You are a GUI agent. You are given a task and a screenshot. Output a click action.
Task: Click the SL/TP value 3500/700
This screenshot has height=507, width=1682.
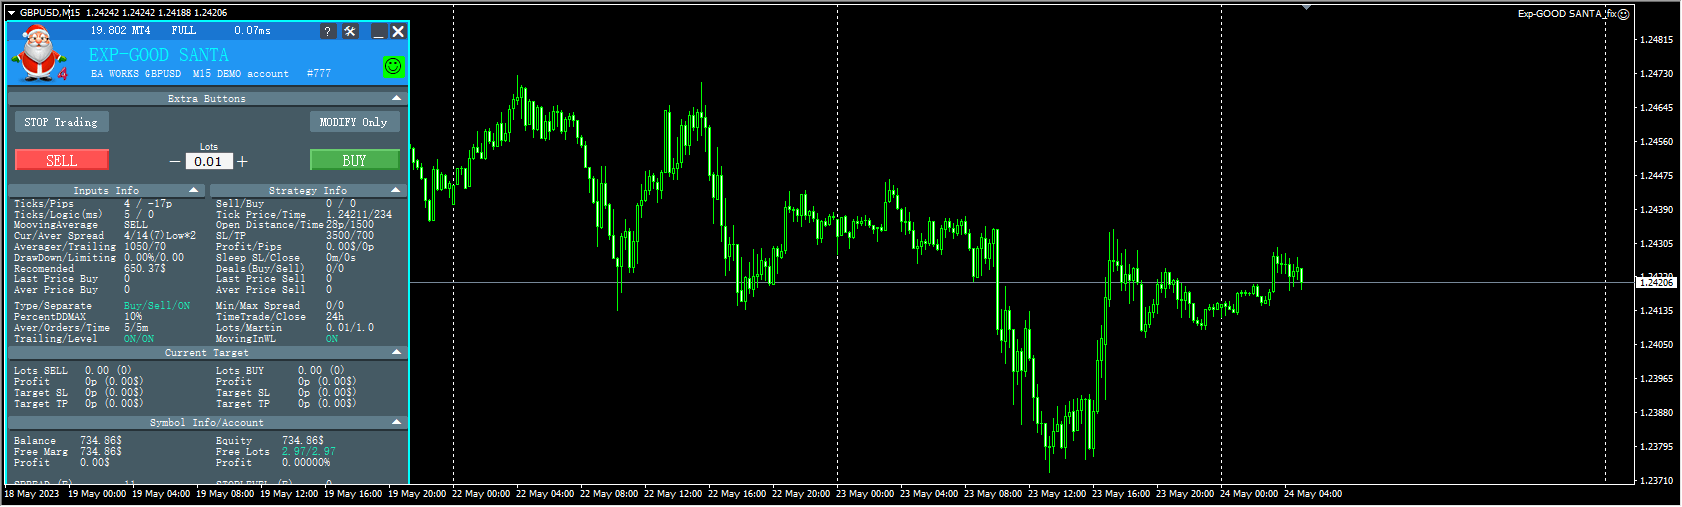pyautogui.click(x=350, y=236)
